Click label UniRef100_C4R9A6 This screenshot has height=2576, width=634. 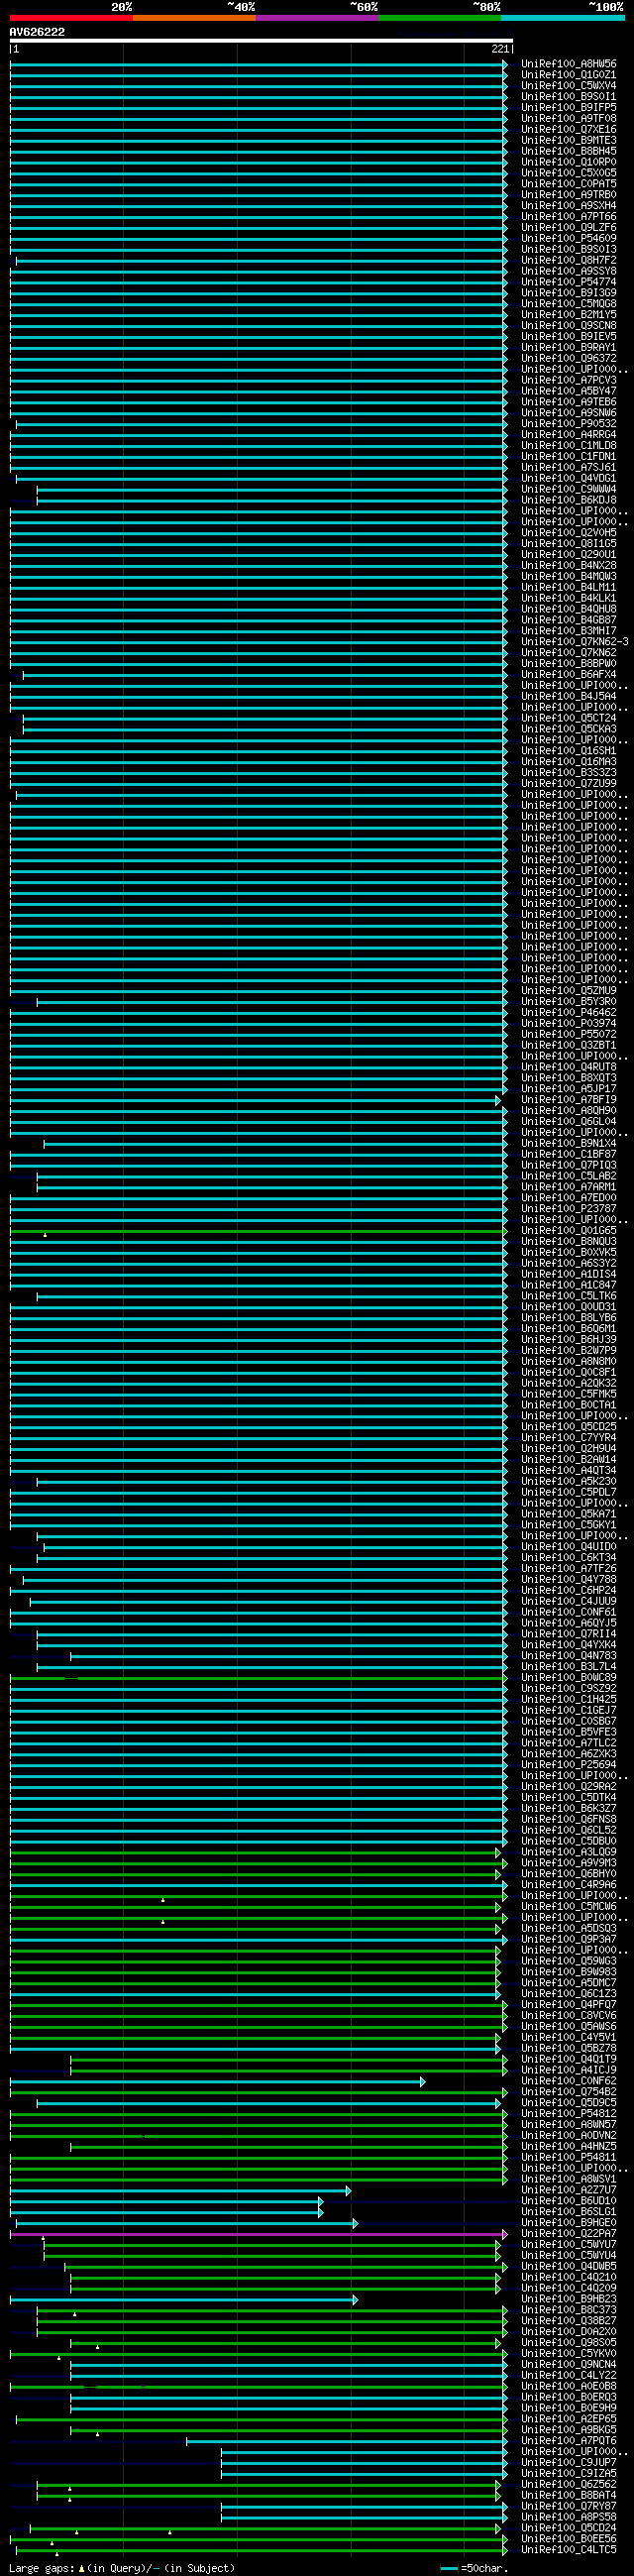(x=568, y=1885)
